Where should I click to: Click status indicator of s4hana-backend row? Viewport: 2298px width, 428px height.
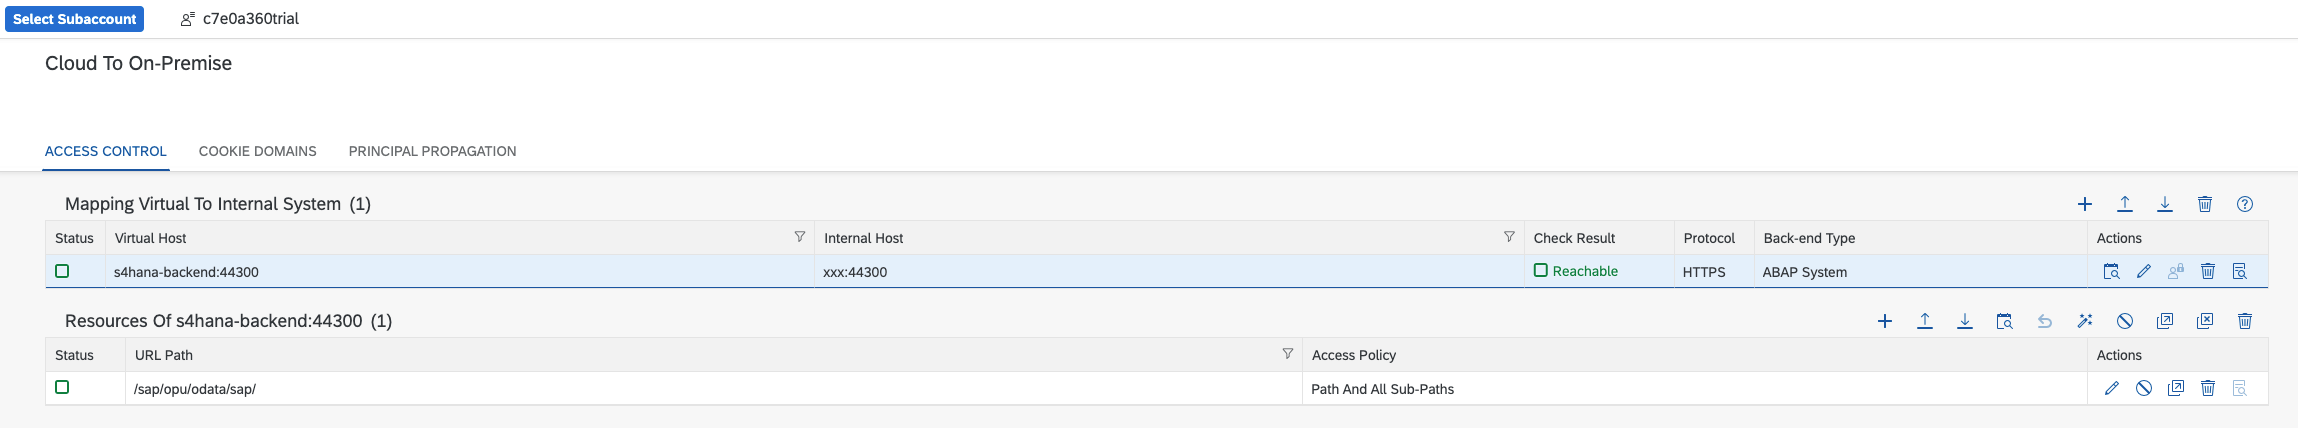[62, 271]
